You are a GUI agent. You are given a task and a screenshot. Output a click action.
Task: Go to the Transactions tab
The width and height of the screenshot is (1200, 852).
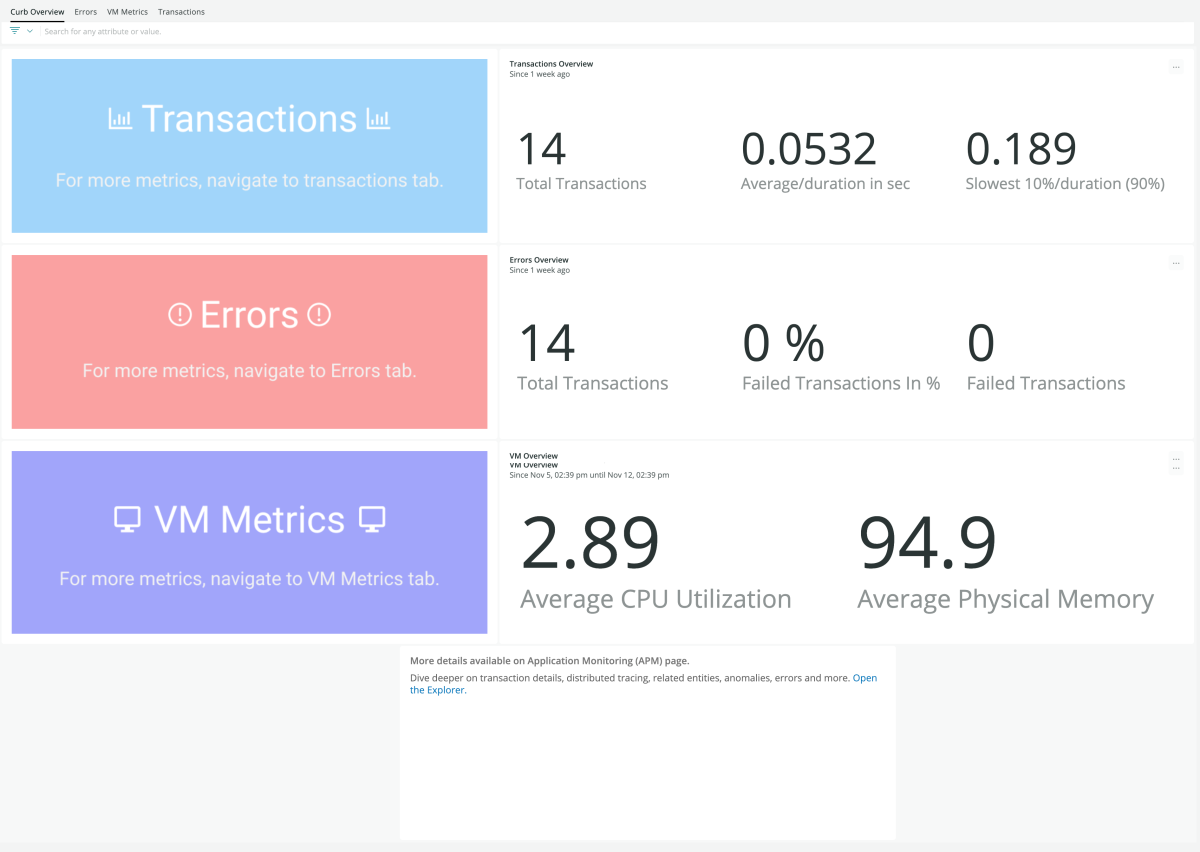coord(181,12)
